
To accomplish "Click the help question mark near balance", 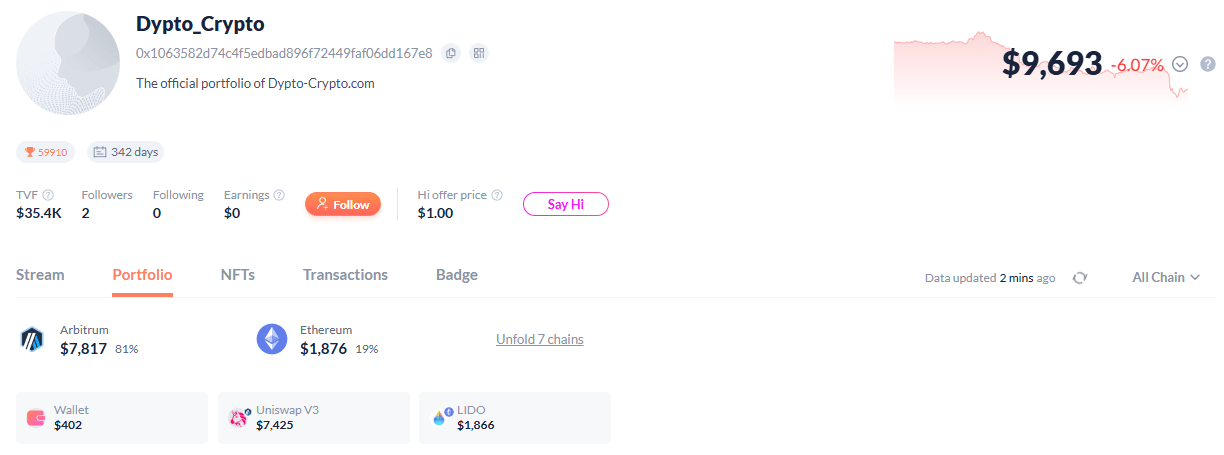I will coord(1207,64).
